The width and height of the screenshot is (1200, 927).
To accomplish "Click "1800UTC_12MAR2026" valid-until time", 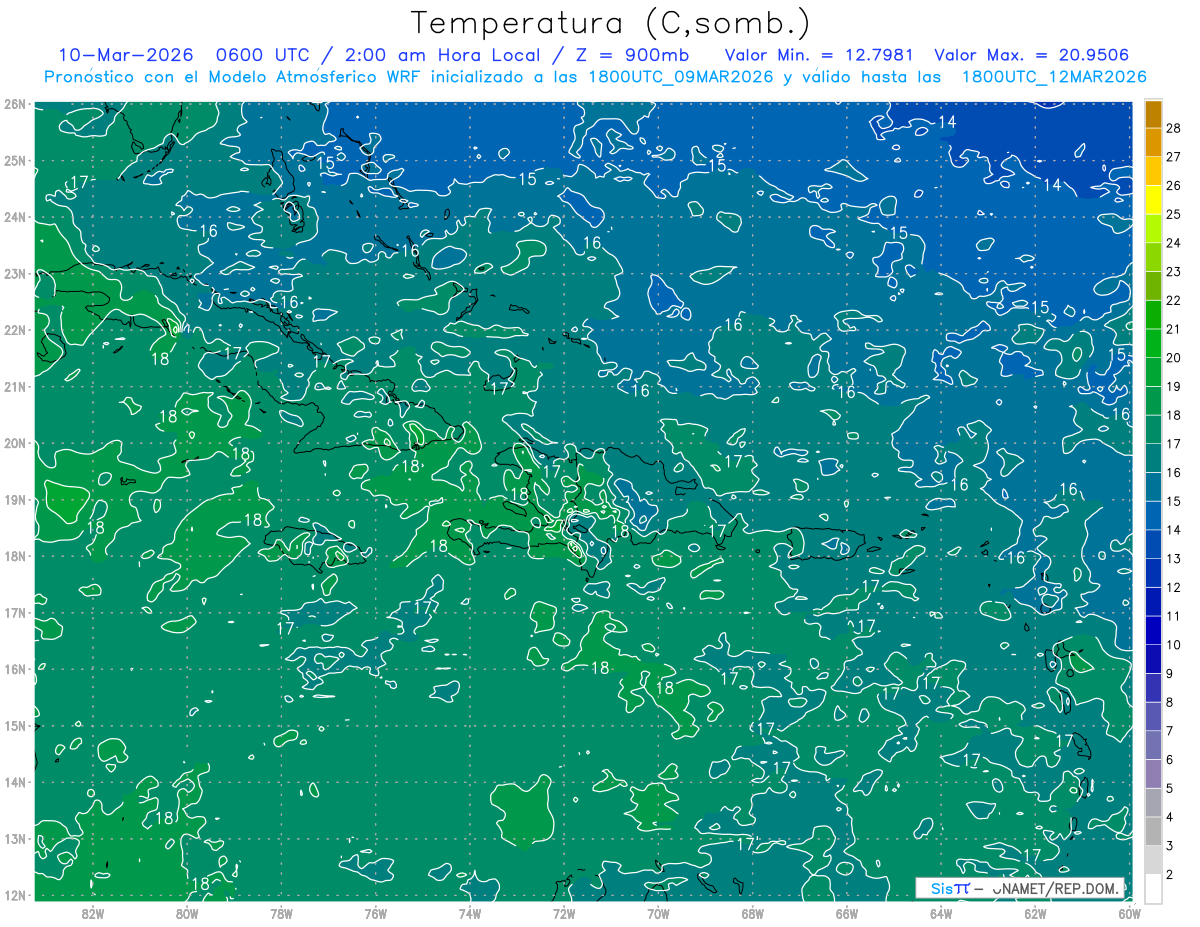I will 1054,77.
